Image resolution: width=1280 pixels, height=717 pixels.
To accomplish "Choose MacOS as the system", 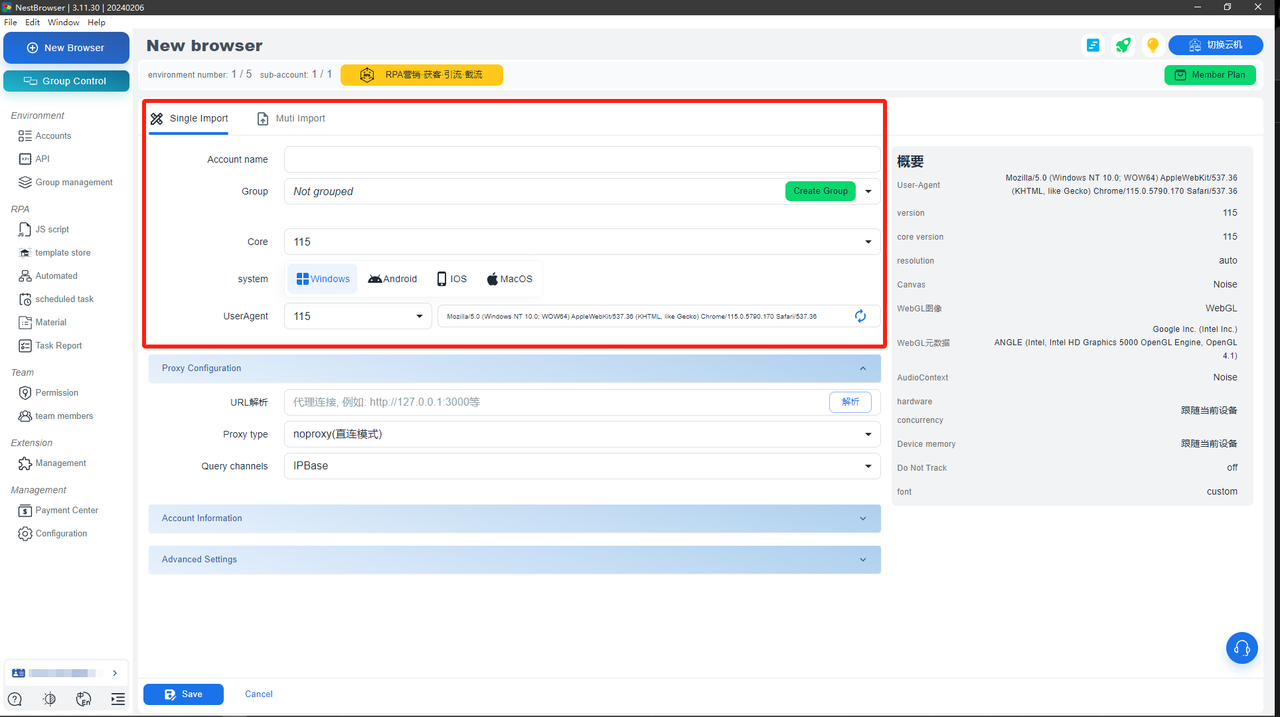I will (x=509, y=279).
